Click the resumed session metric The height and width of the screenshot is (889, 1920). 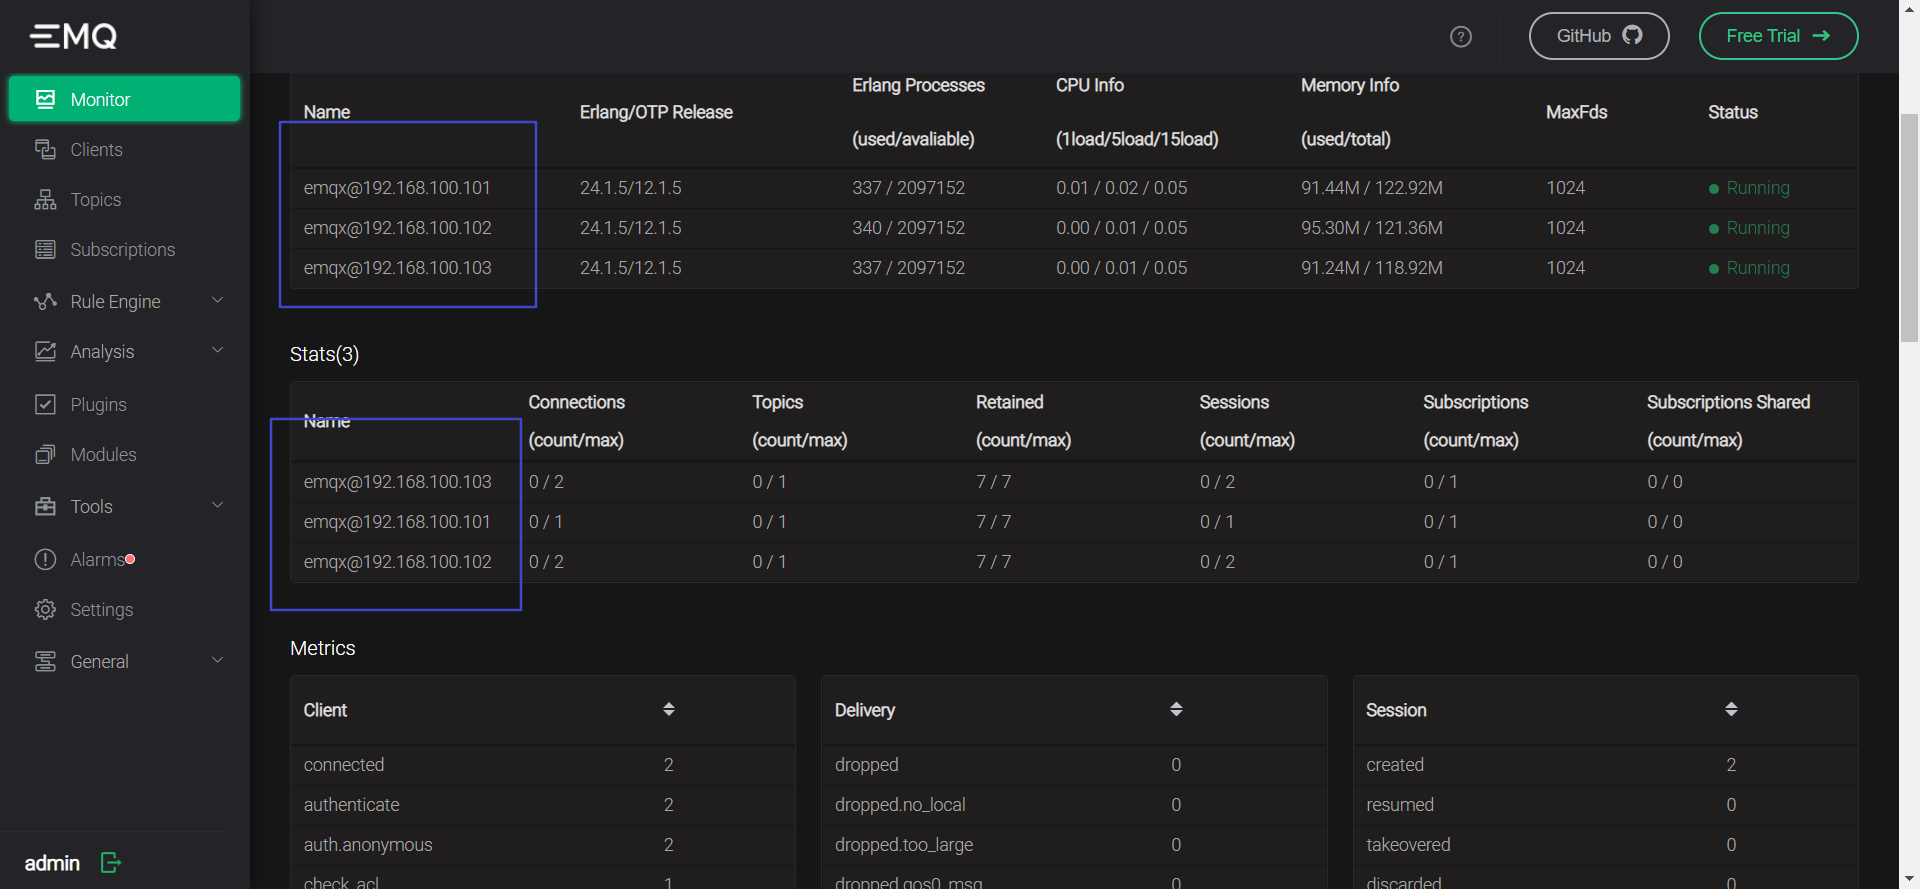pyautogui.click(x=1400, y=805)
